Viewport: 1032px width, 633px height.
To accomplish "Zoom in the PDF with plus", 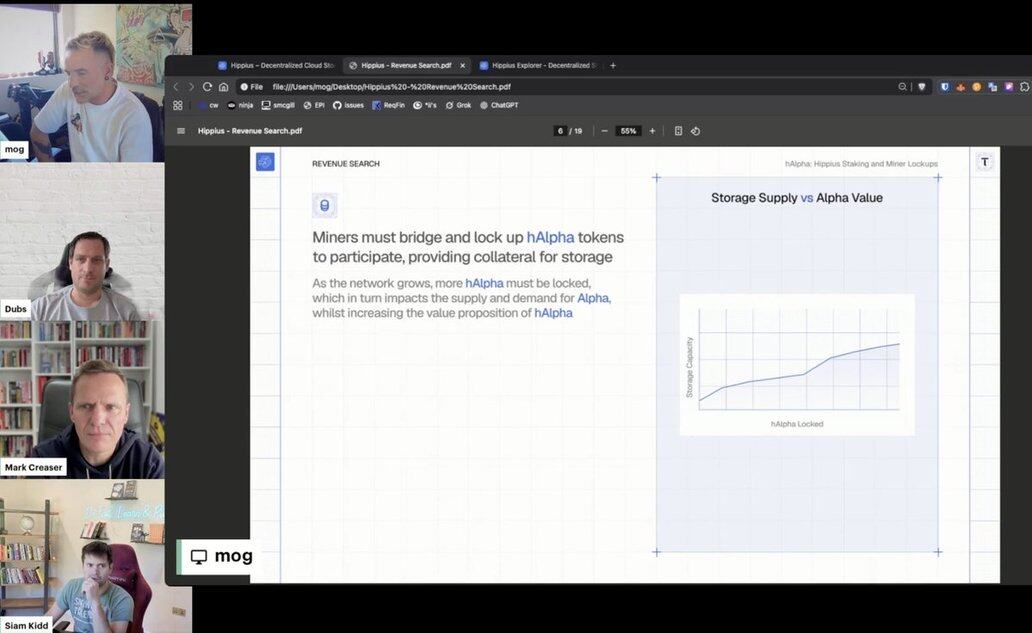I will [652, 131].
